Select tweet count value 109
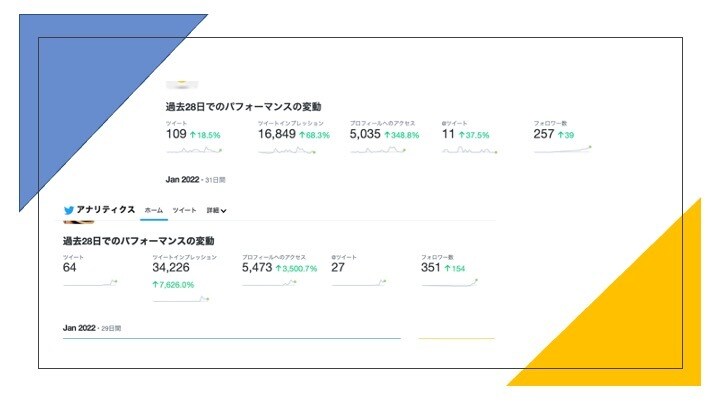 coord(176,134)
